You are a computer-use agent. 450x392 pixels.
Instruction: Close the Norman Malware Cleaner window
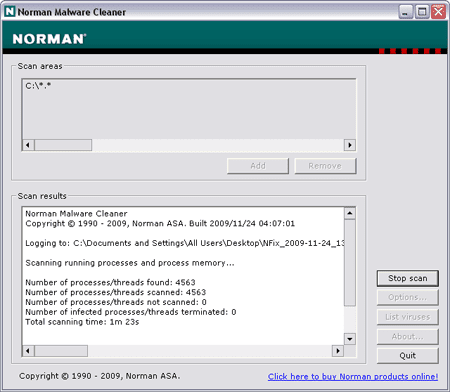pyautogui.click(x=438, y=12)
